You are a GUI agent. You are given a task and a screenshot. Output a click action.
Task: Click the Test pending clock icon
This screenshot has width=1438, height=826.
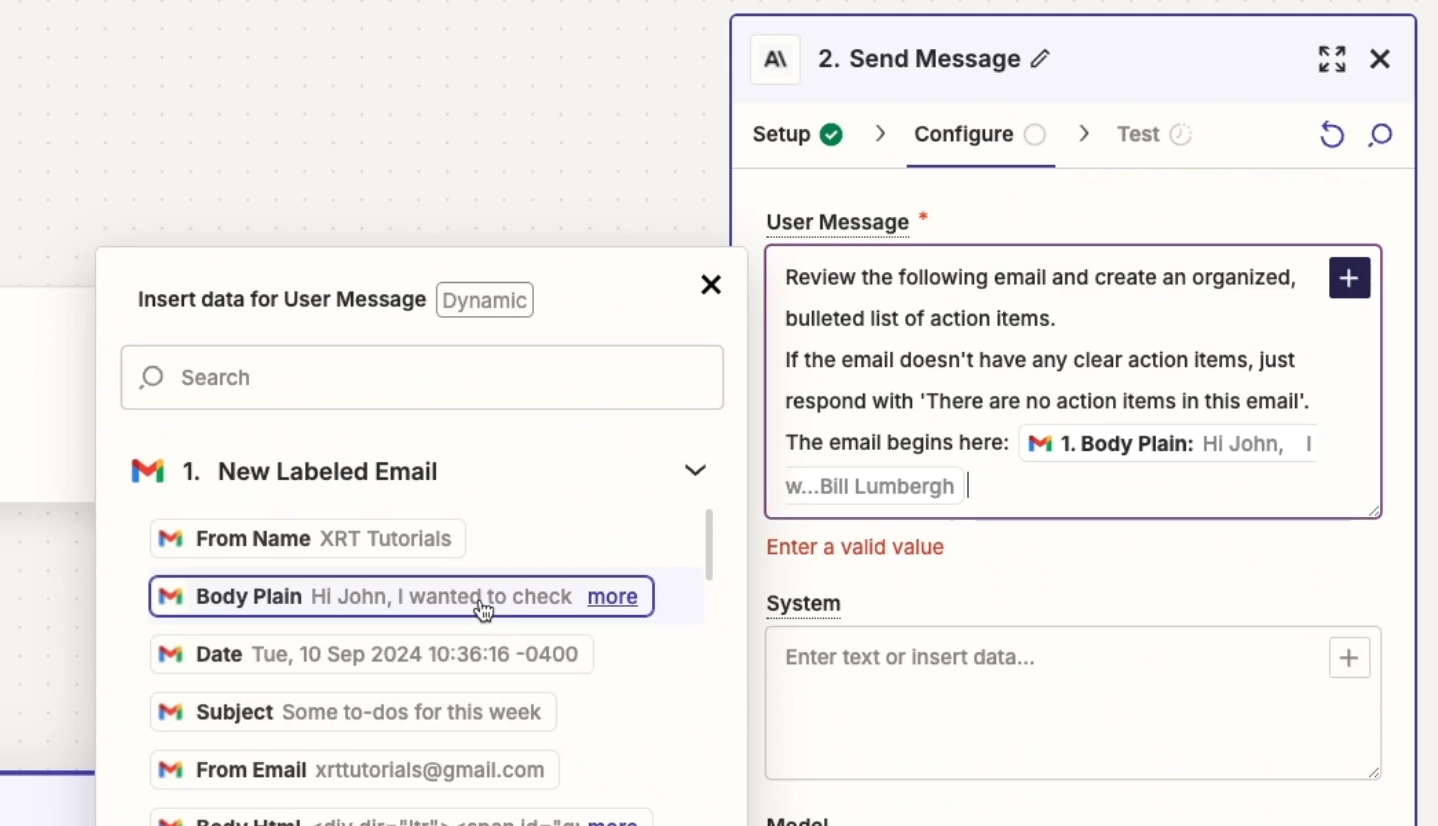pyautogui.click(x=1181, y=134)
